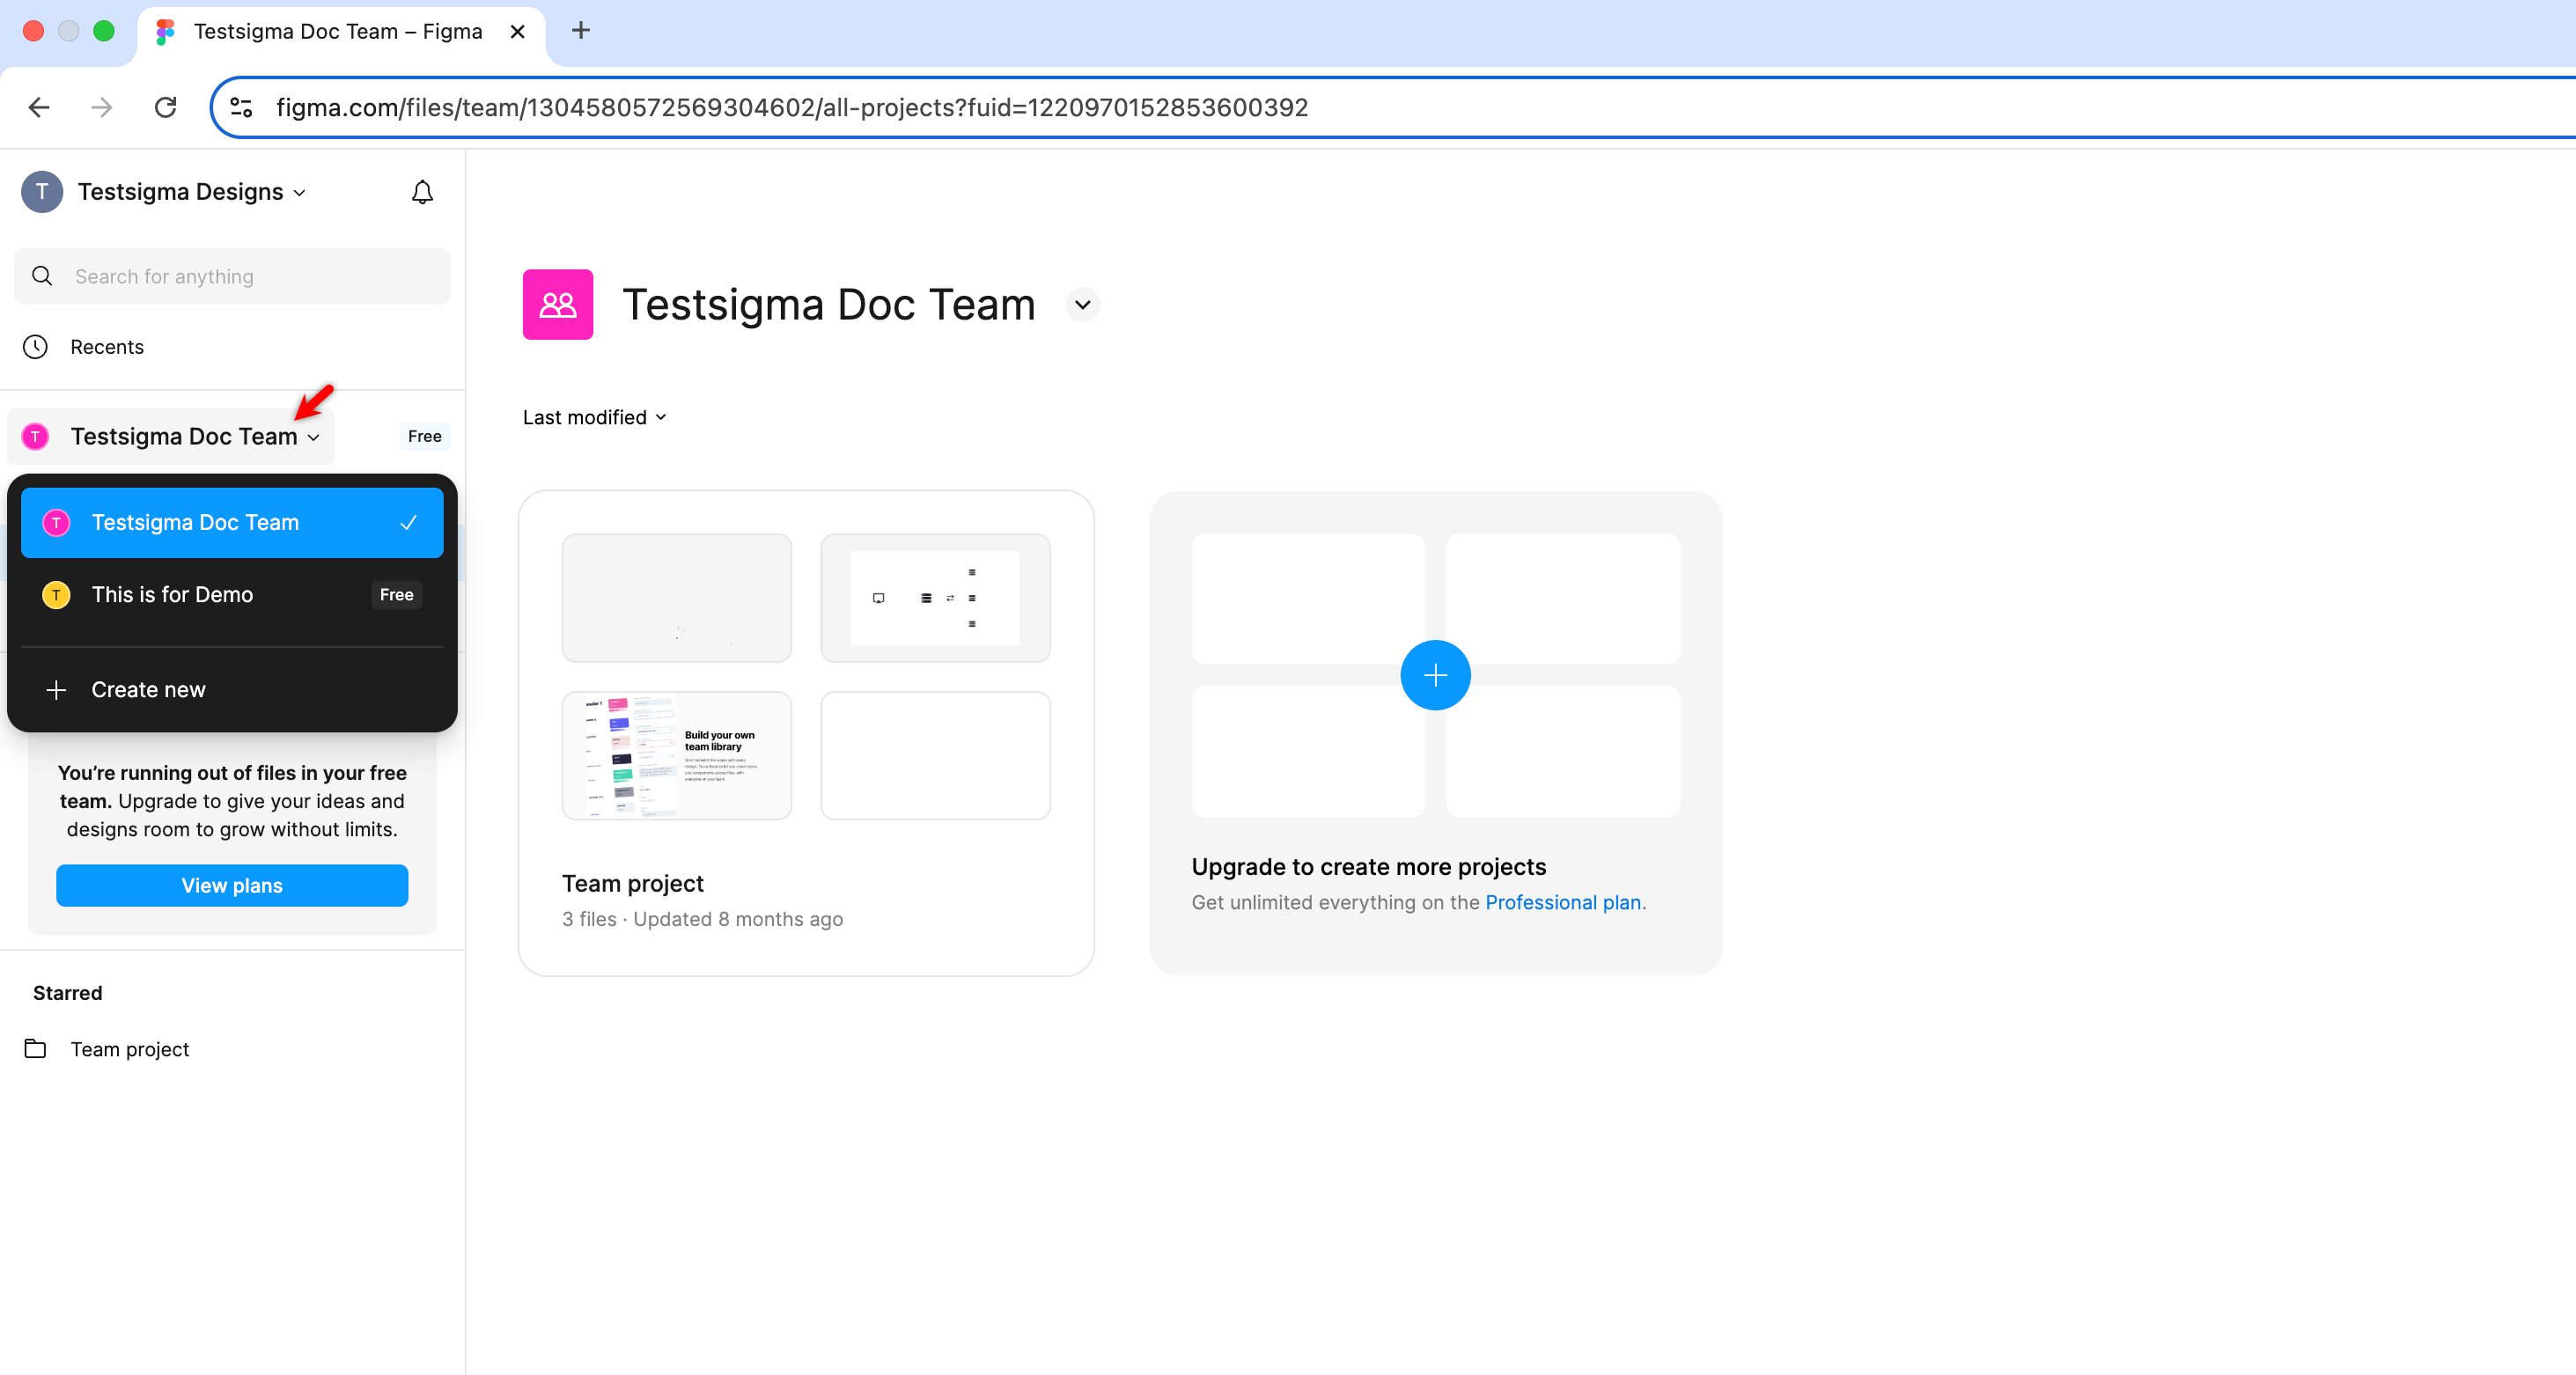
Task: Open the Recents section
Action: (x=106, y=347)
